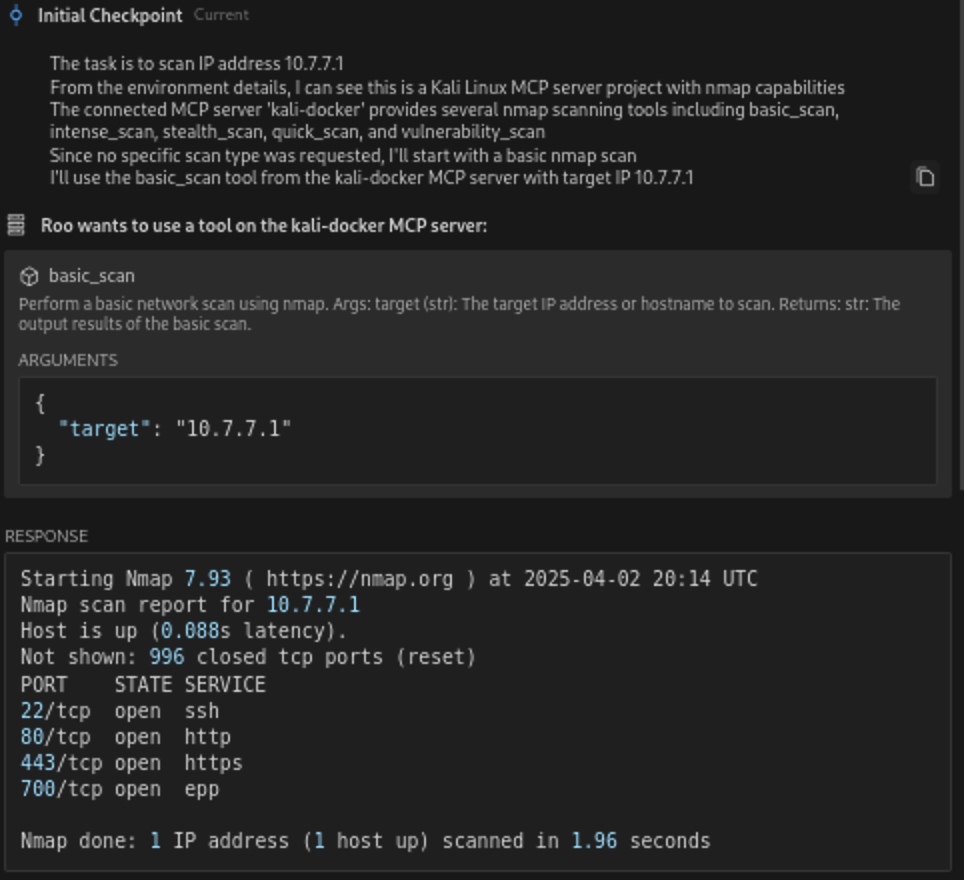This screenshot has width=964, height=880.
Task: Click the 443/tcp https port line
Action: click(x=132, y=763)
